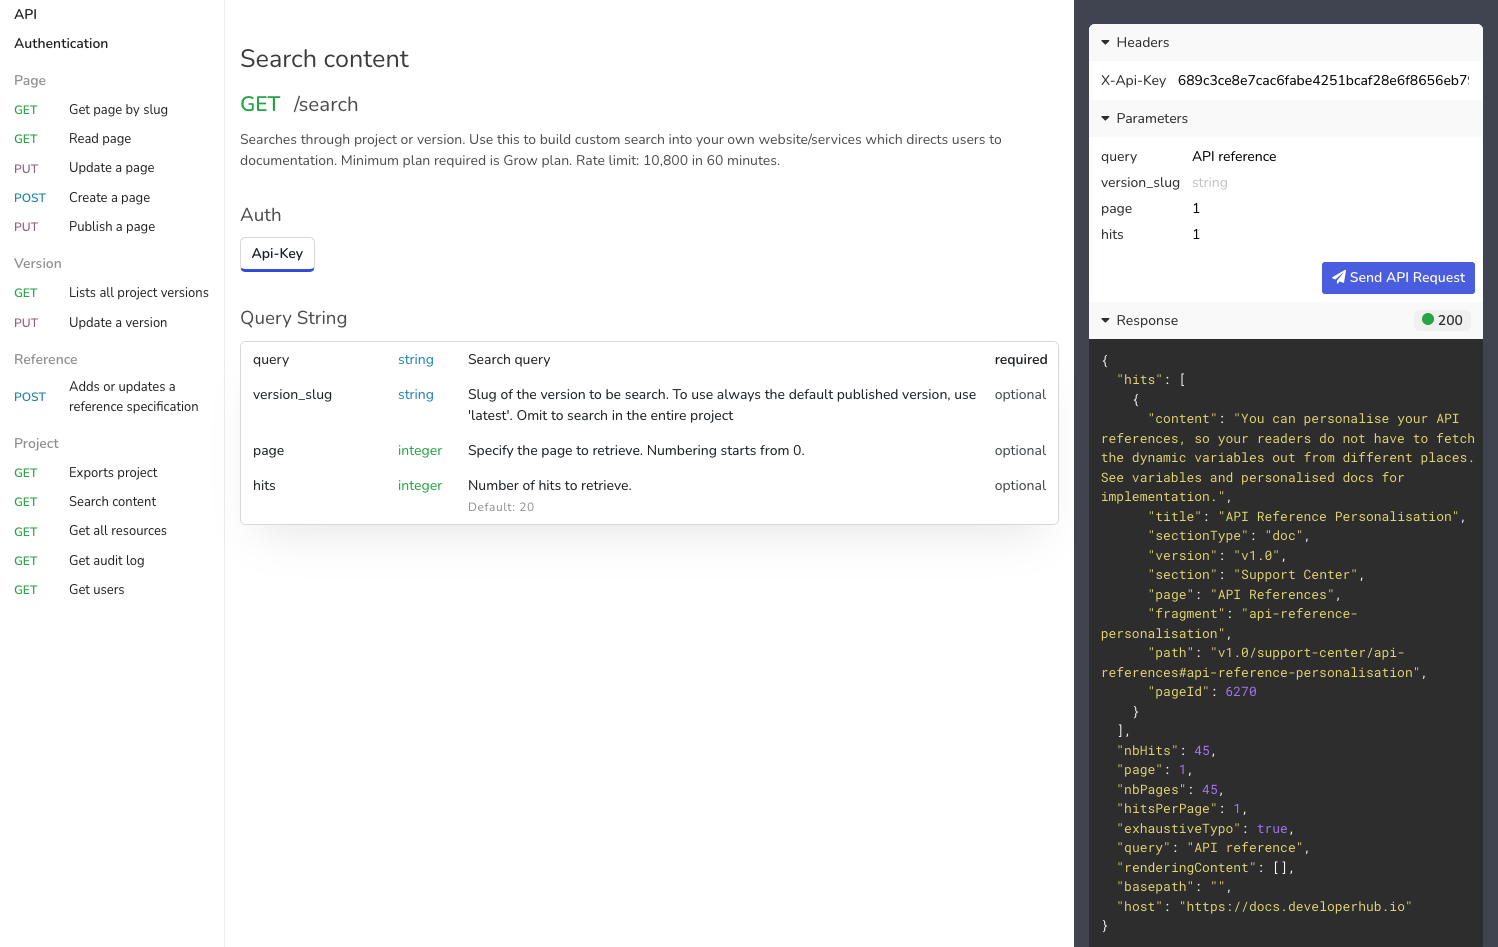Open the Exports project endpoint
This screenshot has width=1498, height=947.
tap(113, 473)
